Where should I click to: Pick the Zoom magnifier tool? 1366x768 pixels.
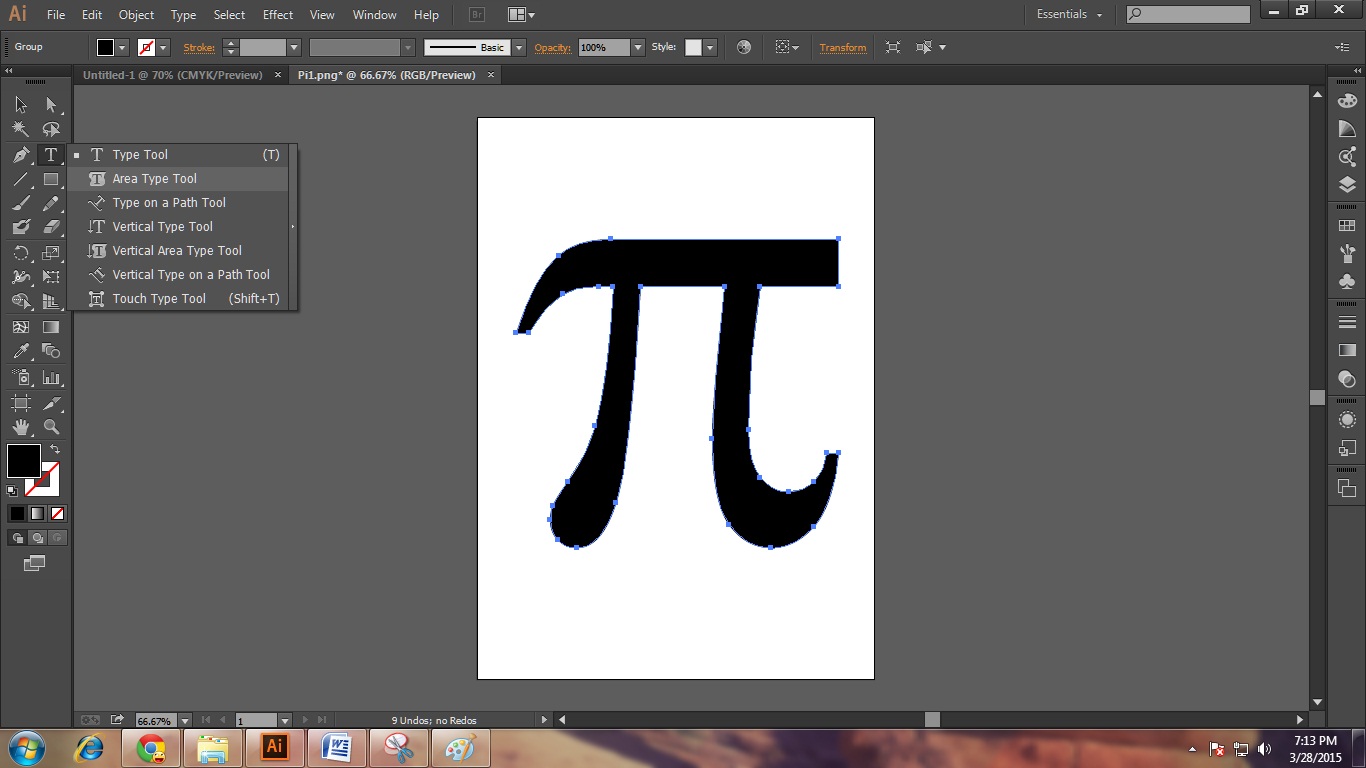point(51,427)
